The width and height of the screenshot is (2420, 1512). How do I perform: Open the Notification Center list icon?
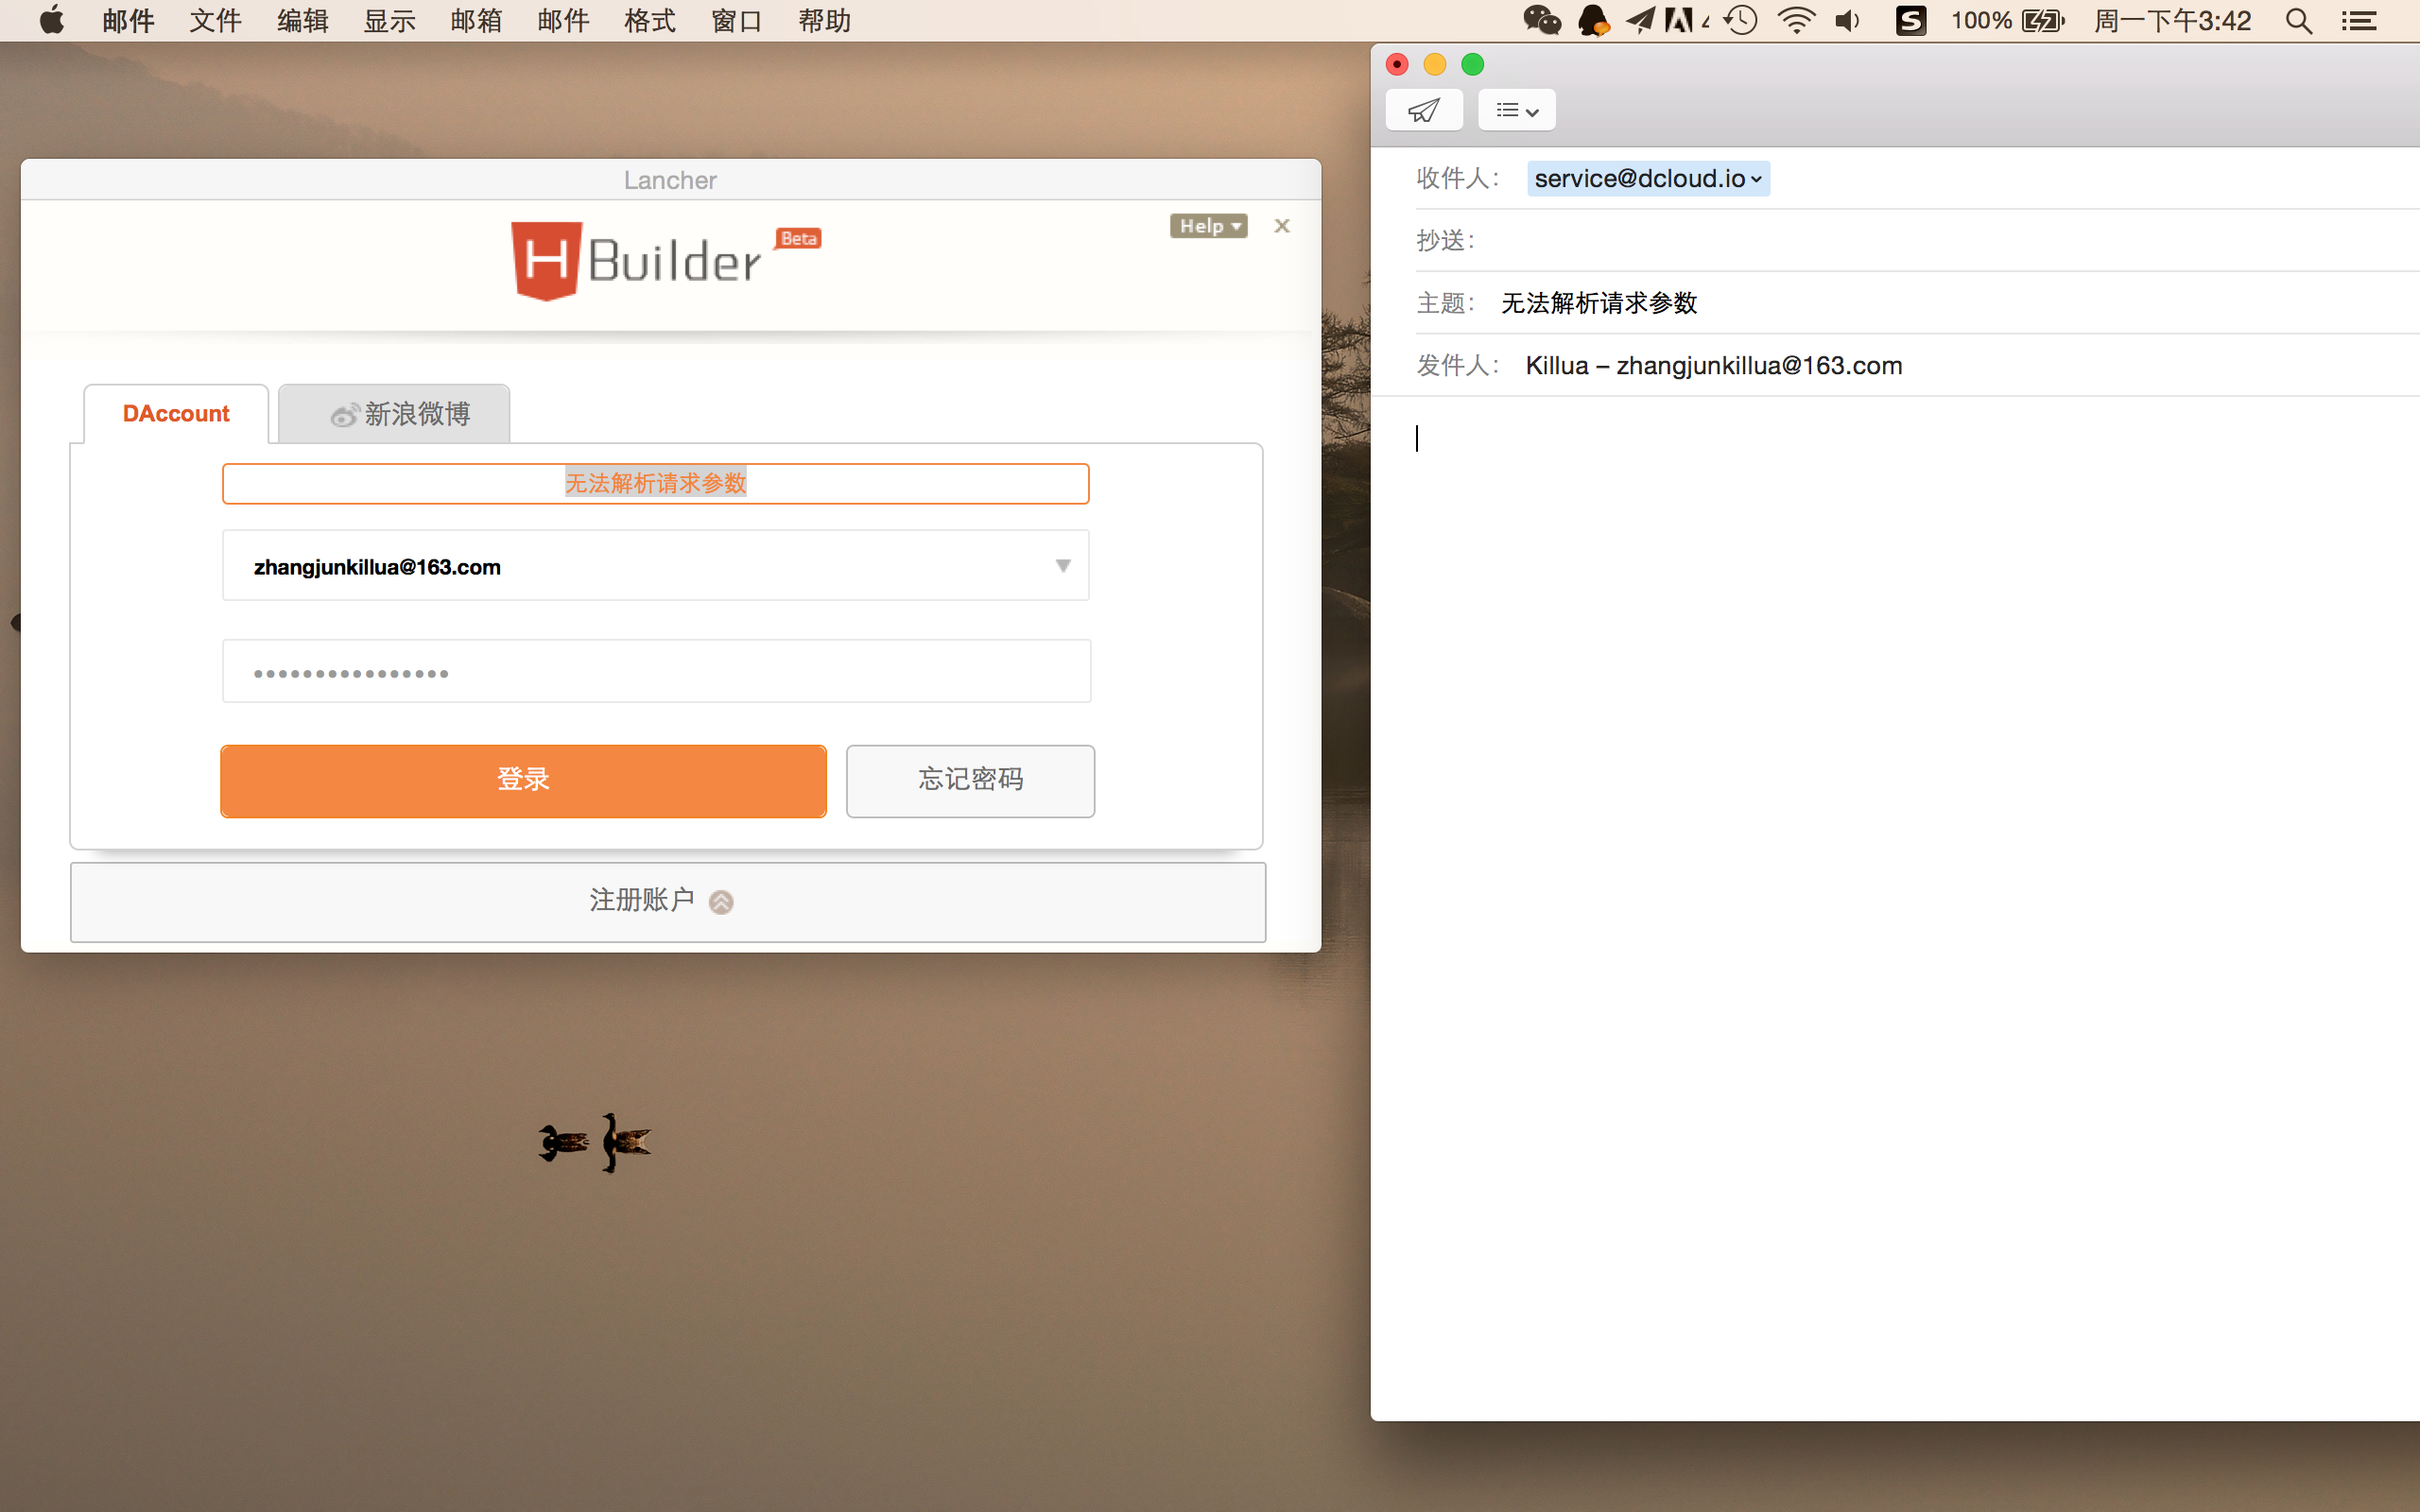(x=2359, y=20)
